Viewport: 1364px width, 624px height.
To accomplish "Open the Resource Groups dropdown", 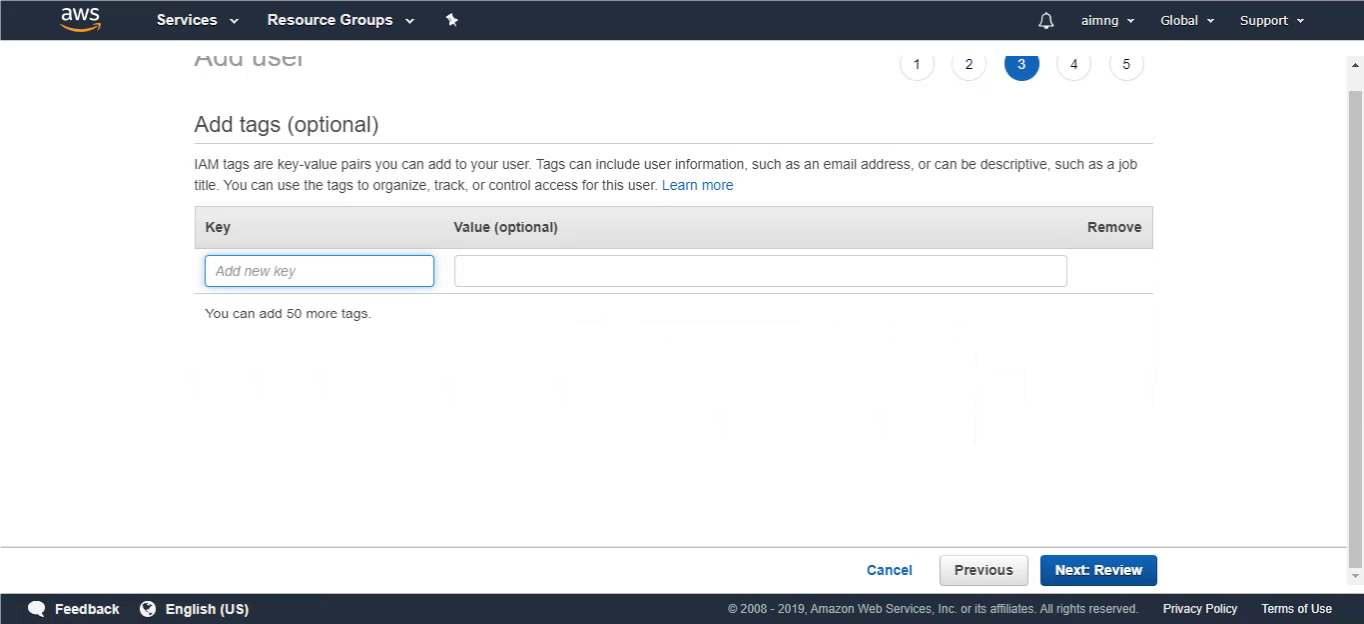I will coord(341,20).
